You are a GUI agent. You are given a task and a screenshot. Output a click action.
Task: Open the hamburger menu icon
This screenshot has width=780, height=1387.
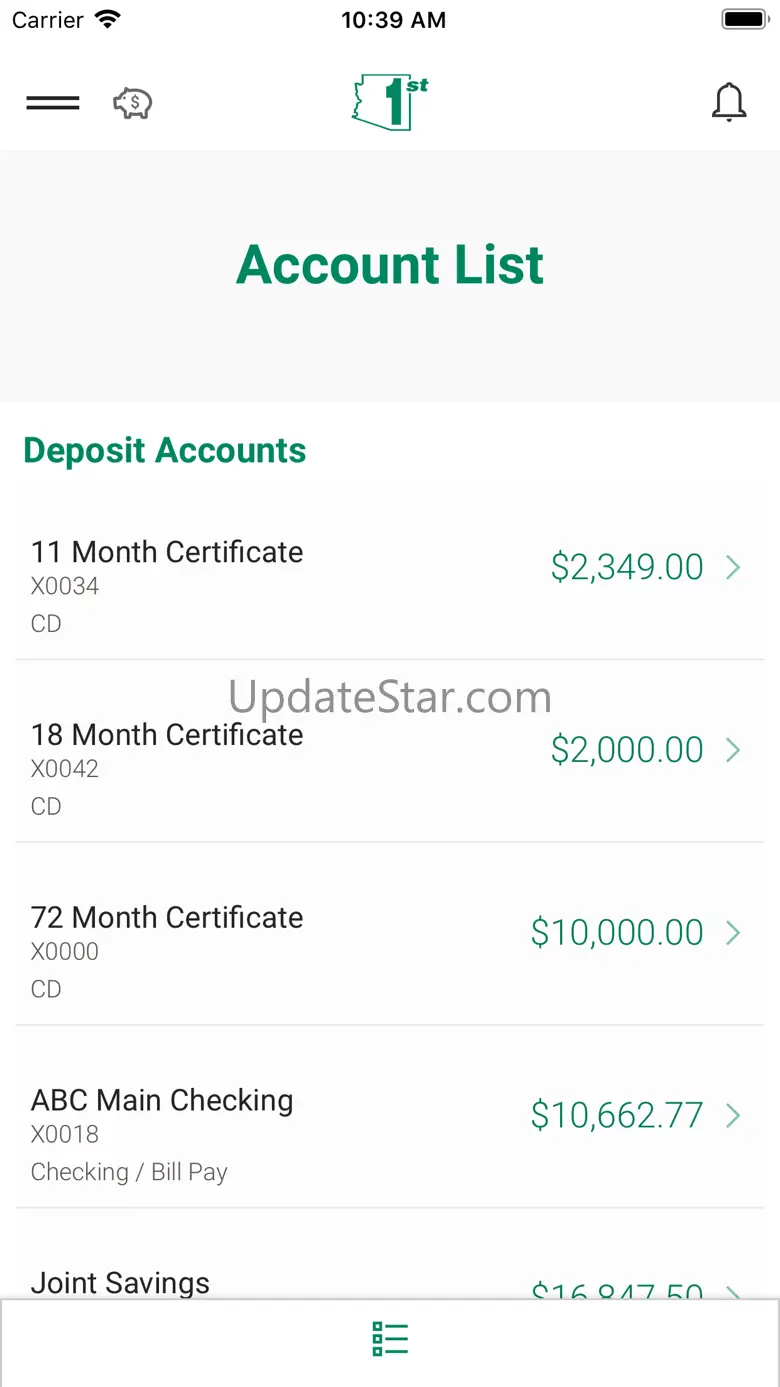coord(53,103)
